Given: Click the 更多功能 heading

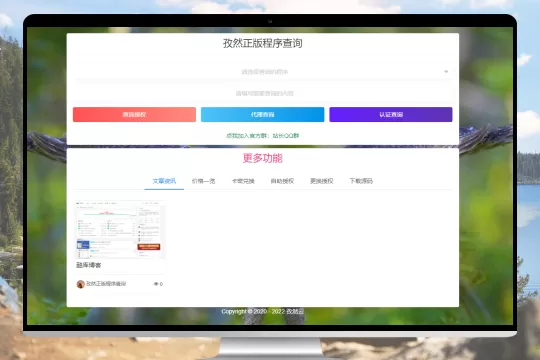Looking at the screenshot, I should point(262,158).
